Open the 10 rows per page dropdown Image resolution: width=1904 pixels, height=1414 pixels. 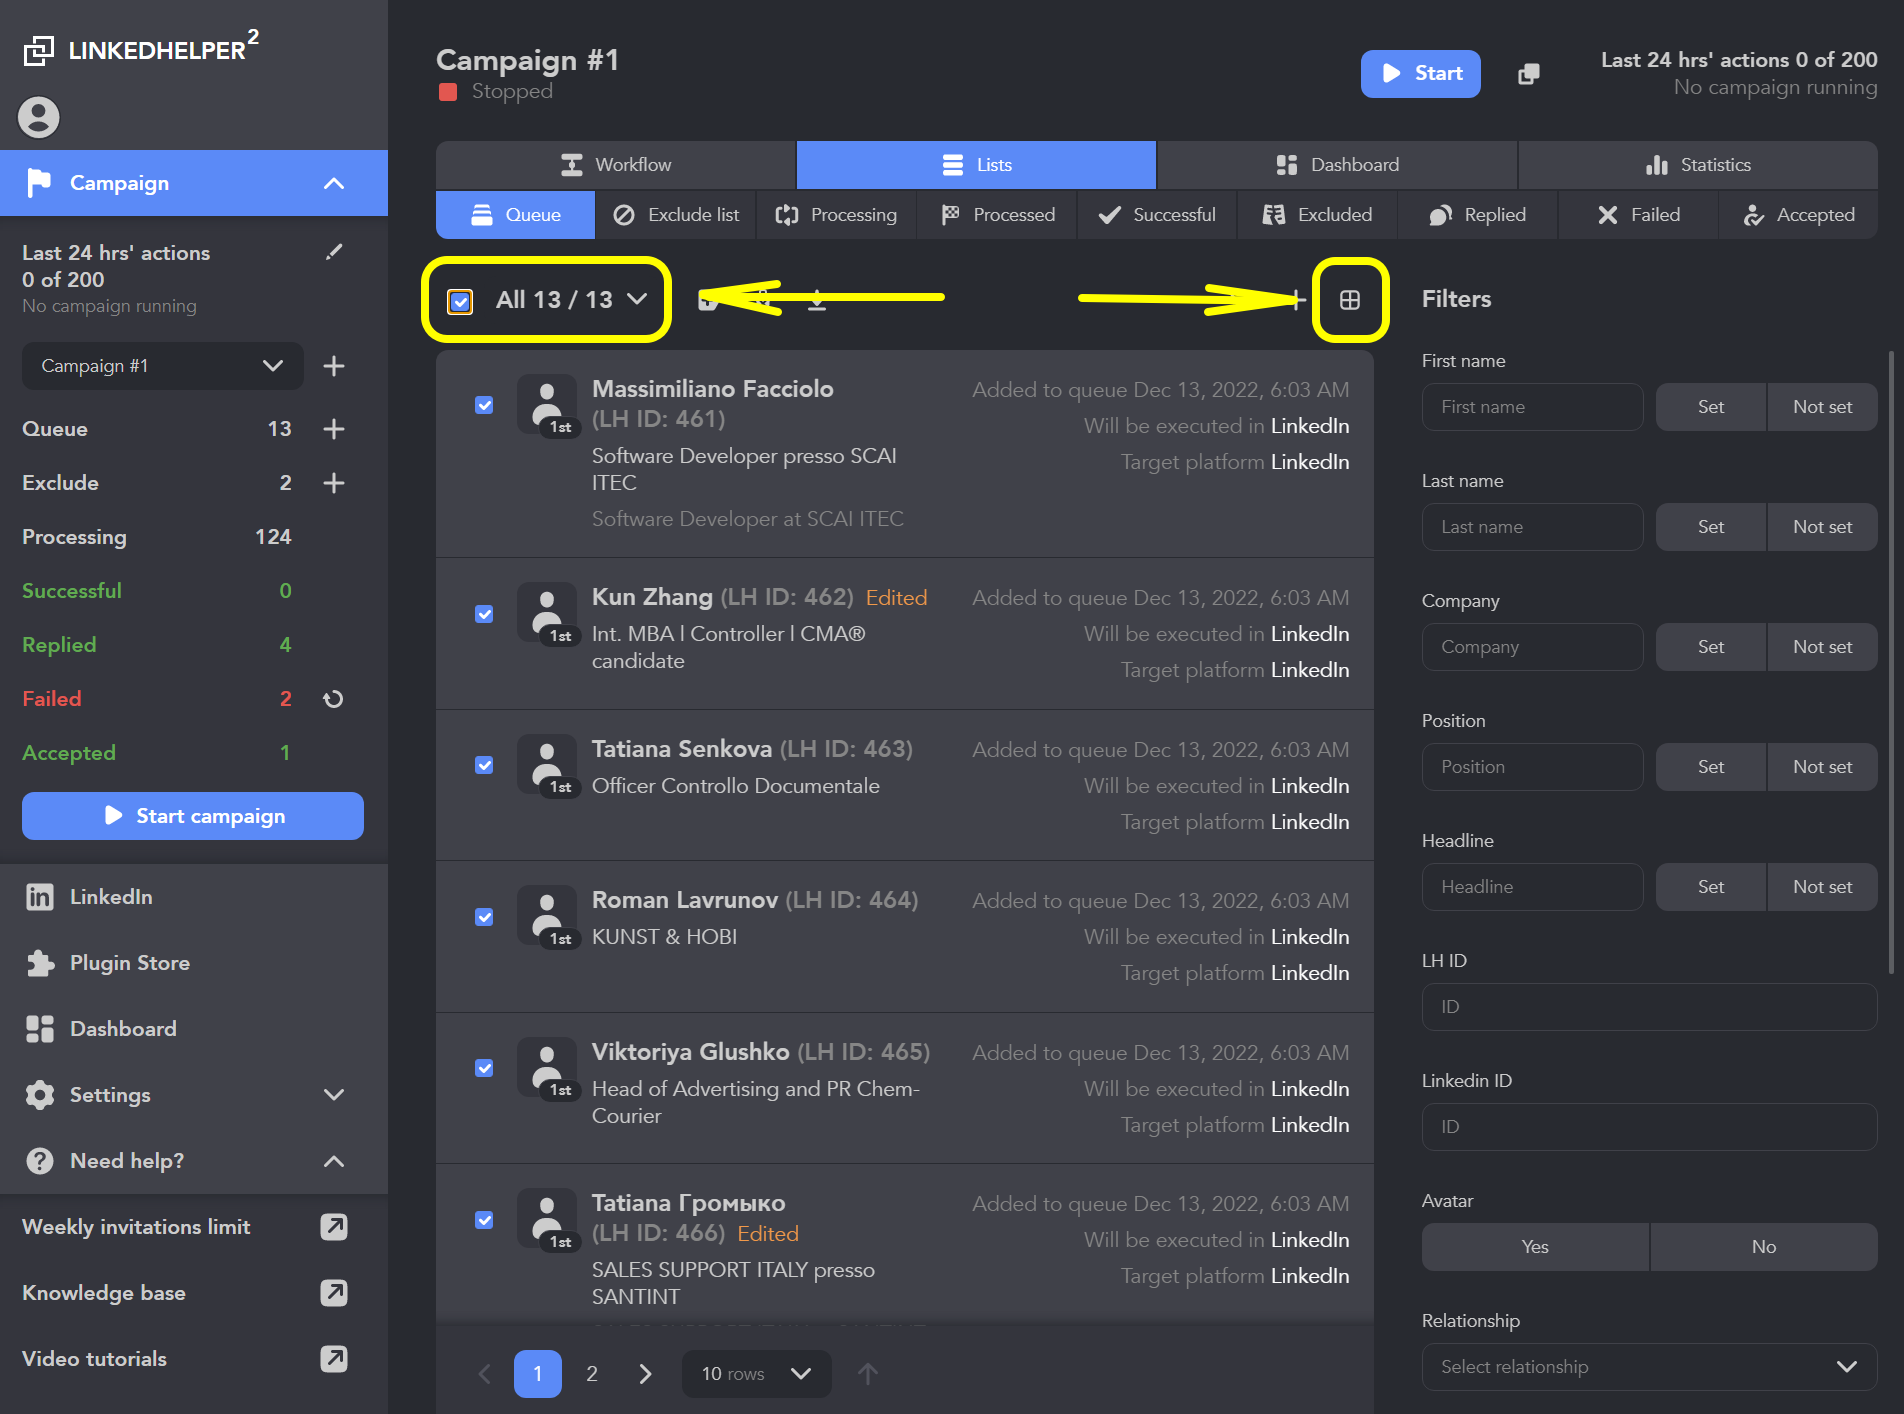coord(756,1374)
